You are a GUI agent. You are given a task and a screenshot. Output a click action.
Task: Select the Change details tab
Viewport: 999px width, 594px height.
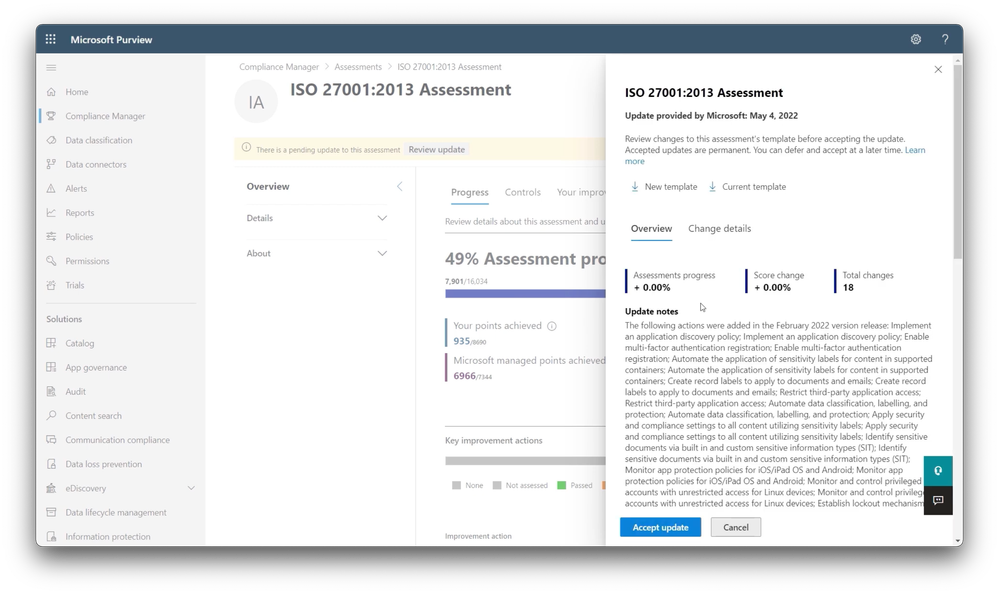(719, 229)
